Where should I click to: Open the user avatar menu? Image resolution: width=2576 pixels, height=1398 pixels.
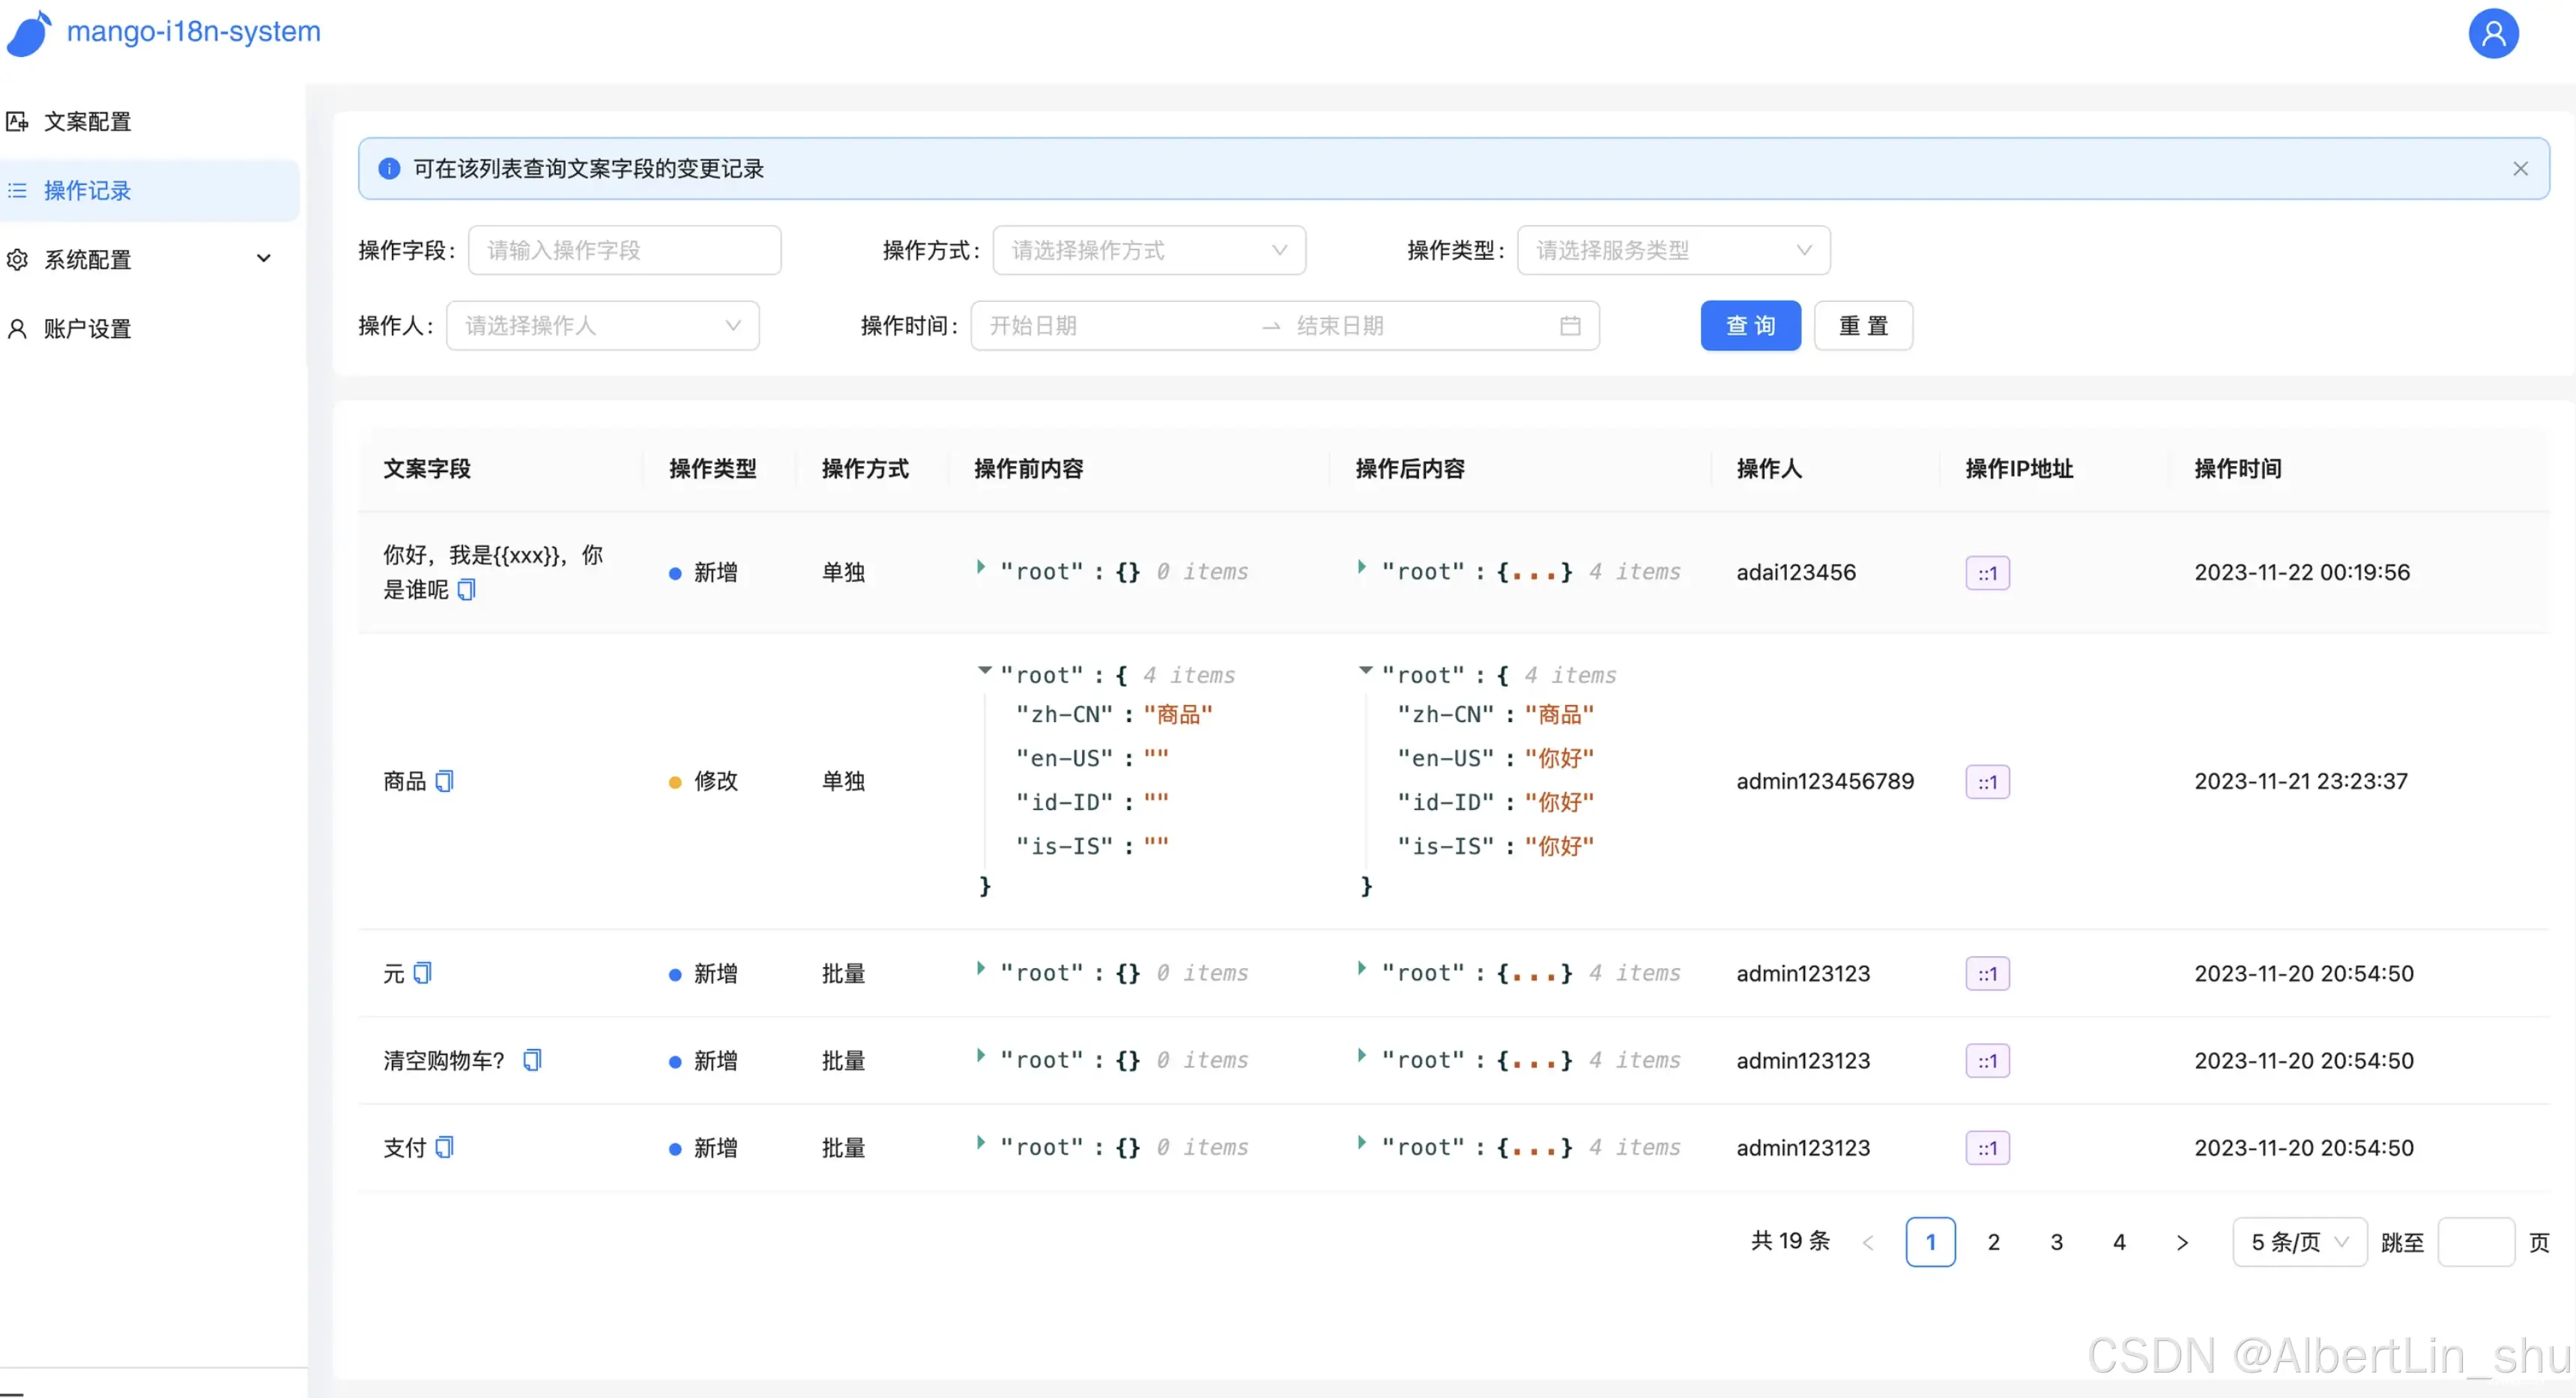point(2493,34)
